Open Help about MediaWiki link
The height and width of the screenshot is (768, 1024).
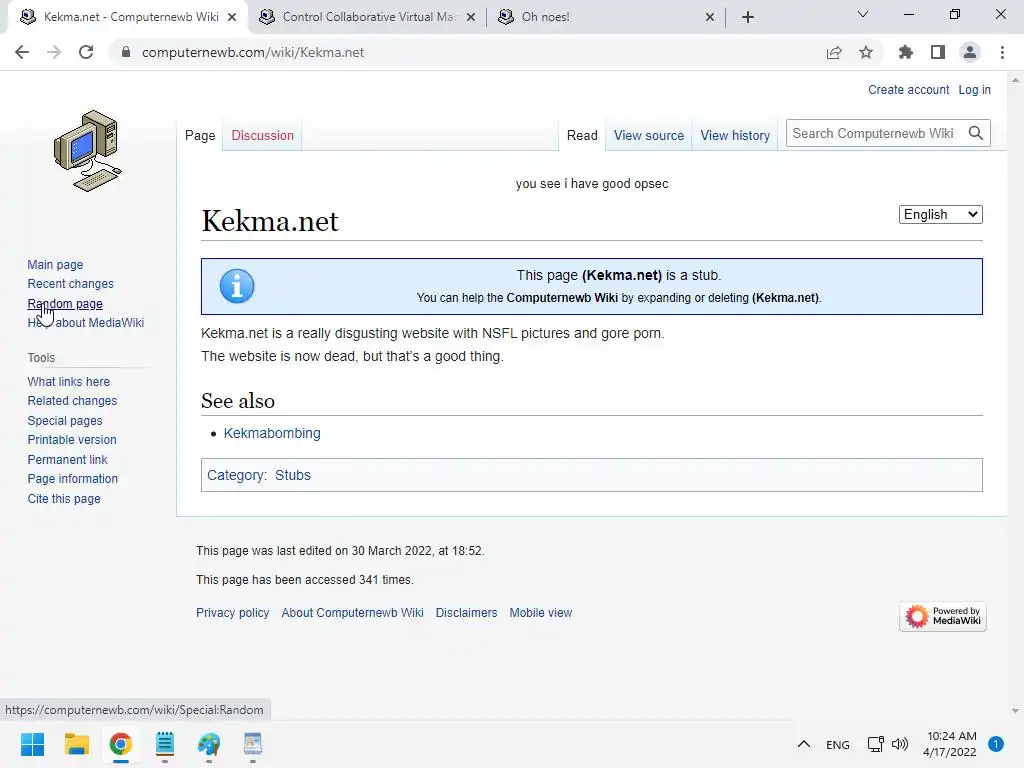[86, 323]
